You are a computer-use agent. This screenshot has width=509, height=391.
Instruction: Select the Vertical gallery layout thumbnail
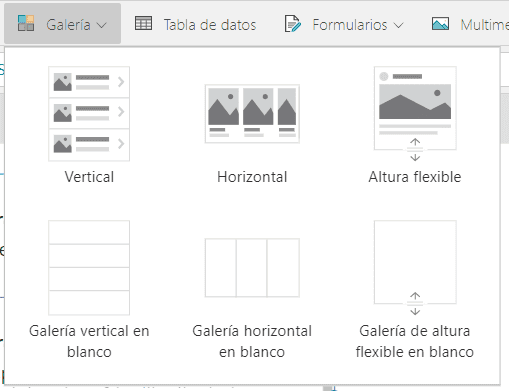tap(89, 114)
